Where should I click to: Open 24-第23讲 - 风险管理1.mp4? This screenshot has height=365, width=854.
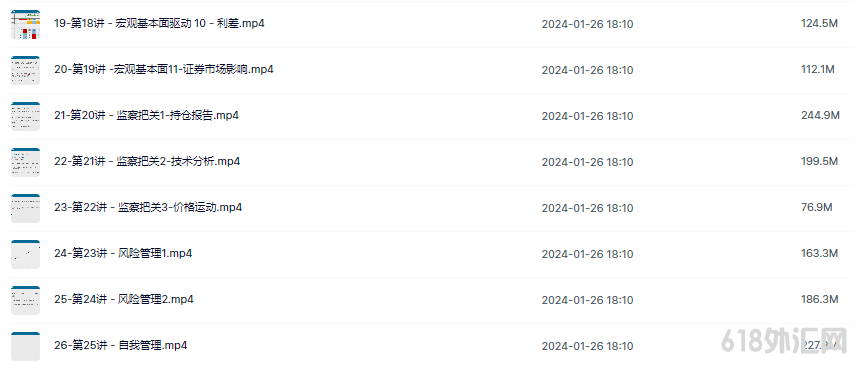[x=123, y=254]
